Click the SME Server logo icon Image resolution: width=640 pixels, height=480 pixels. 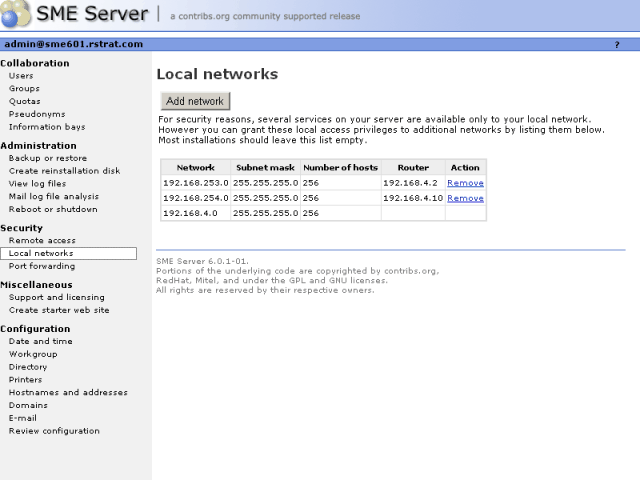click(x=16, y=14)
